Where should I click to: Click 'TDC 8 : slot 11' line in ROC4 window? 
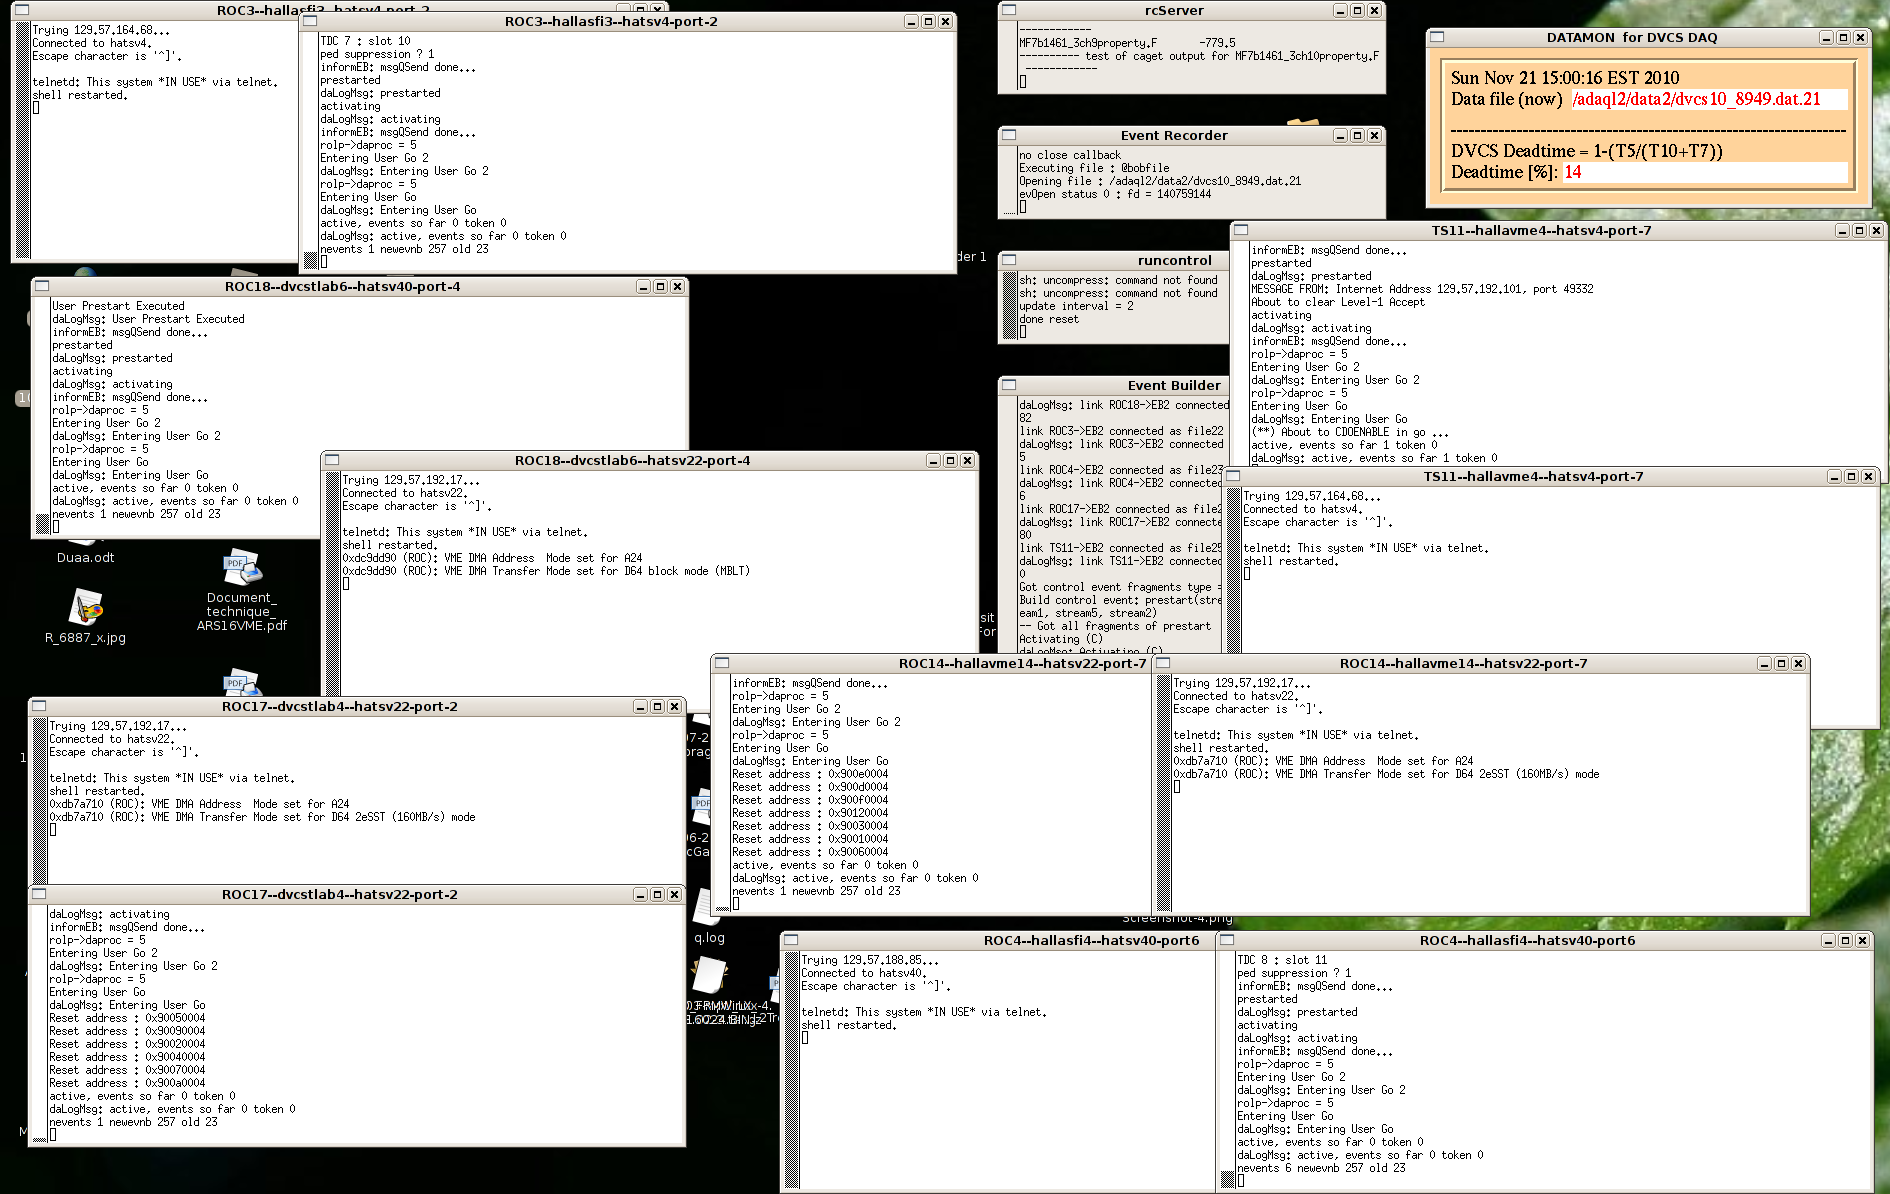1282,959
